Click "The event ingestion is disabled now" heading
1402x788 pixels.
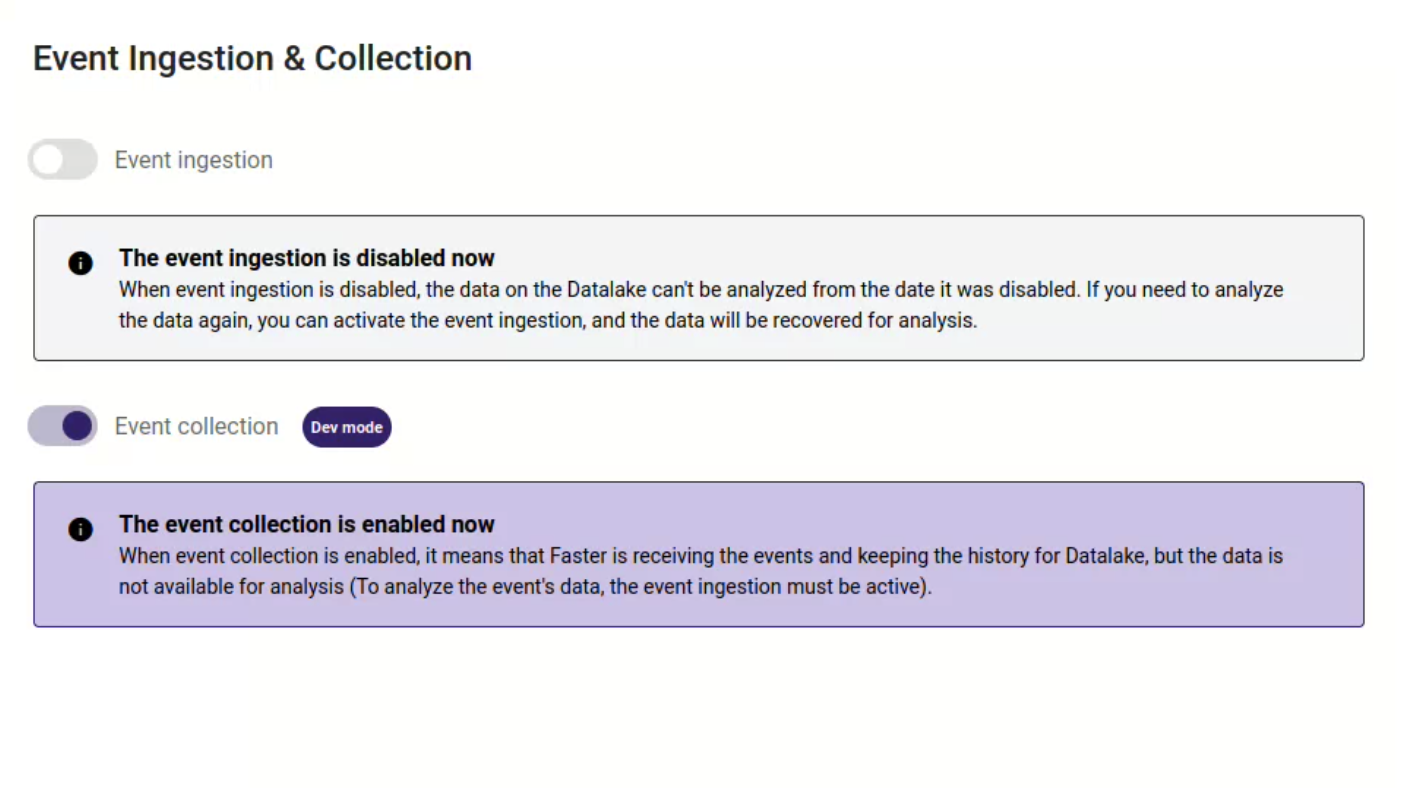307,258
